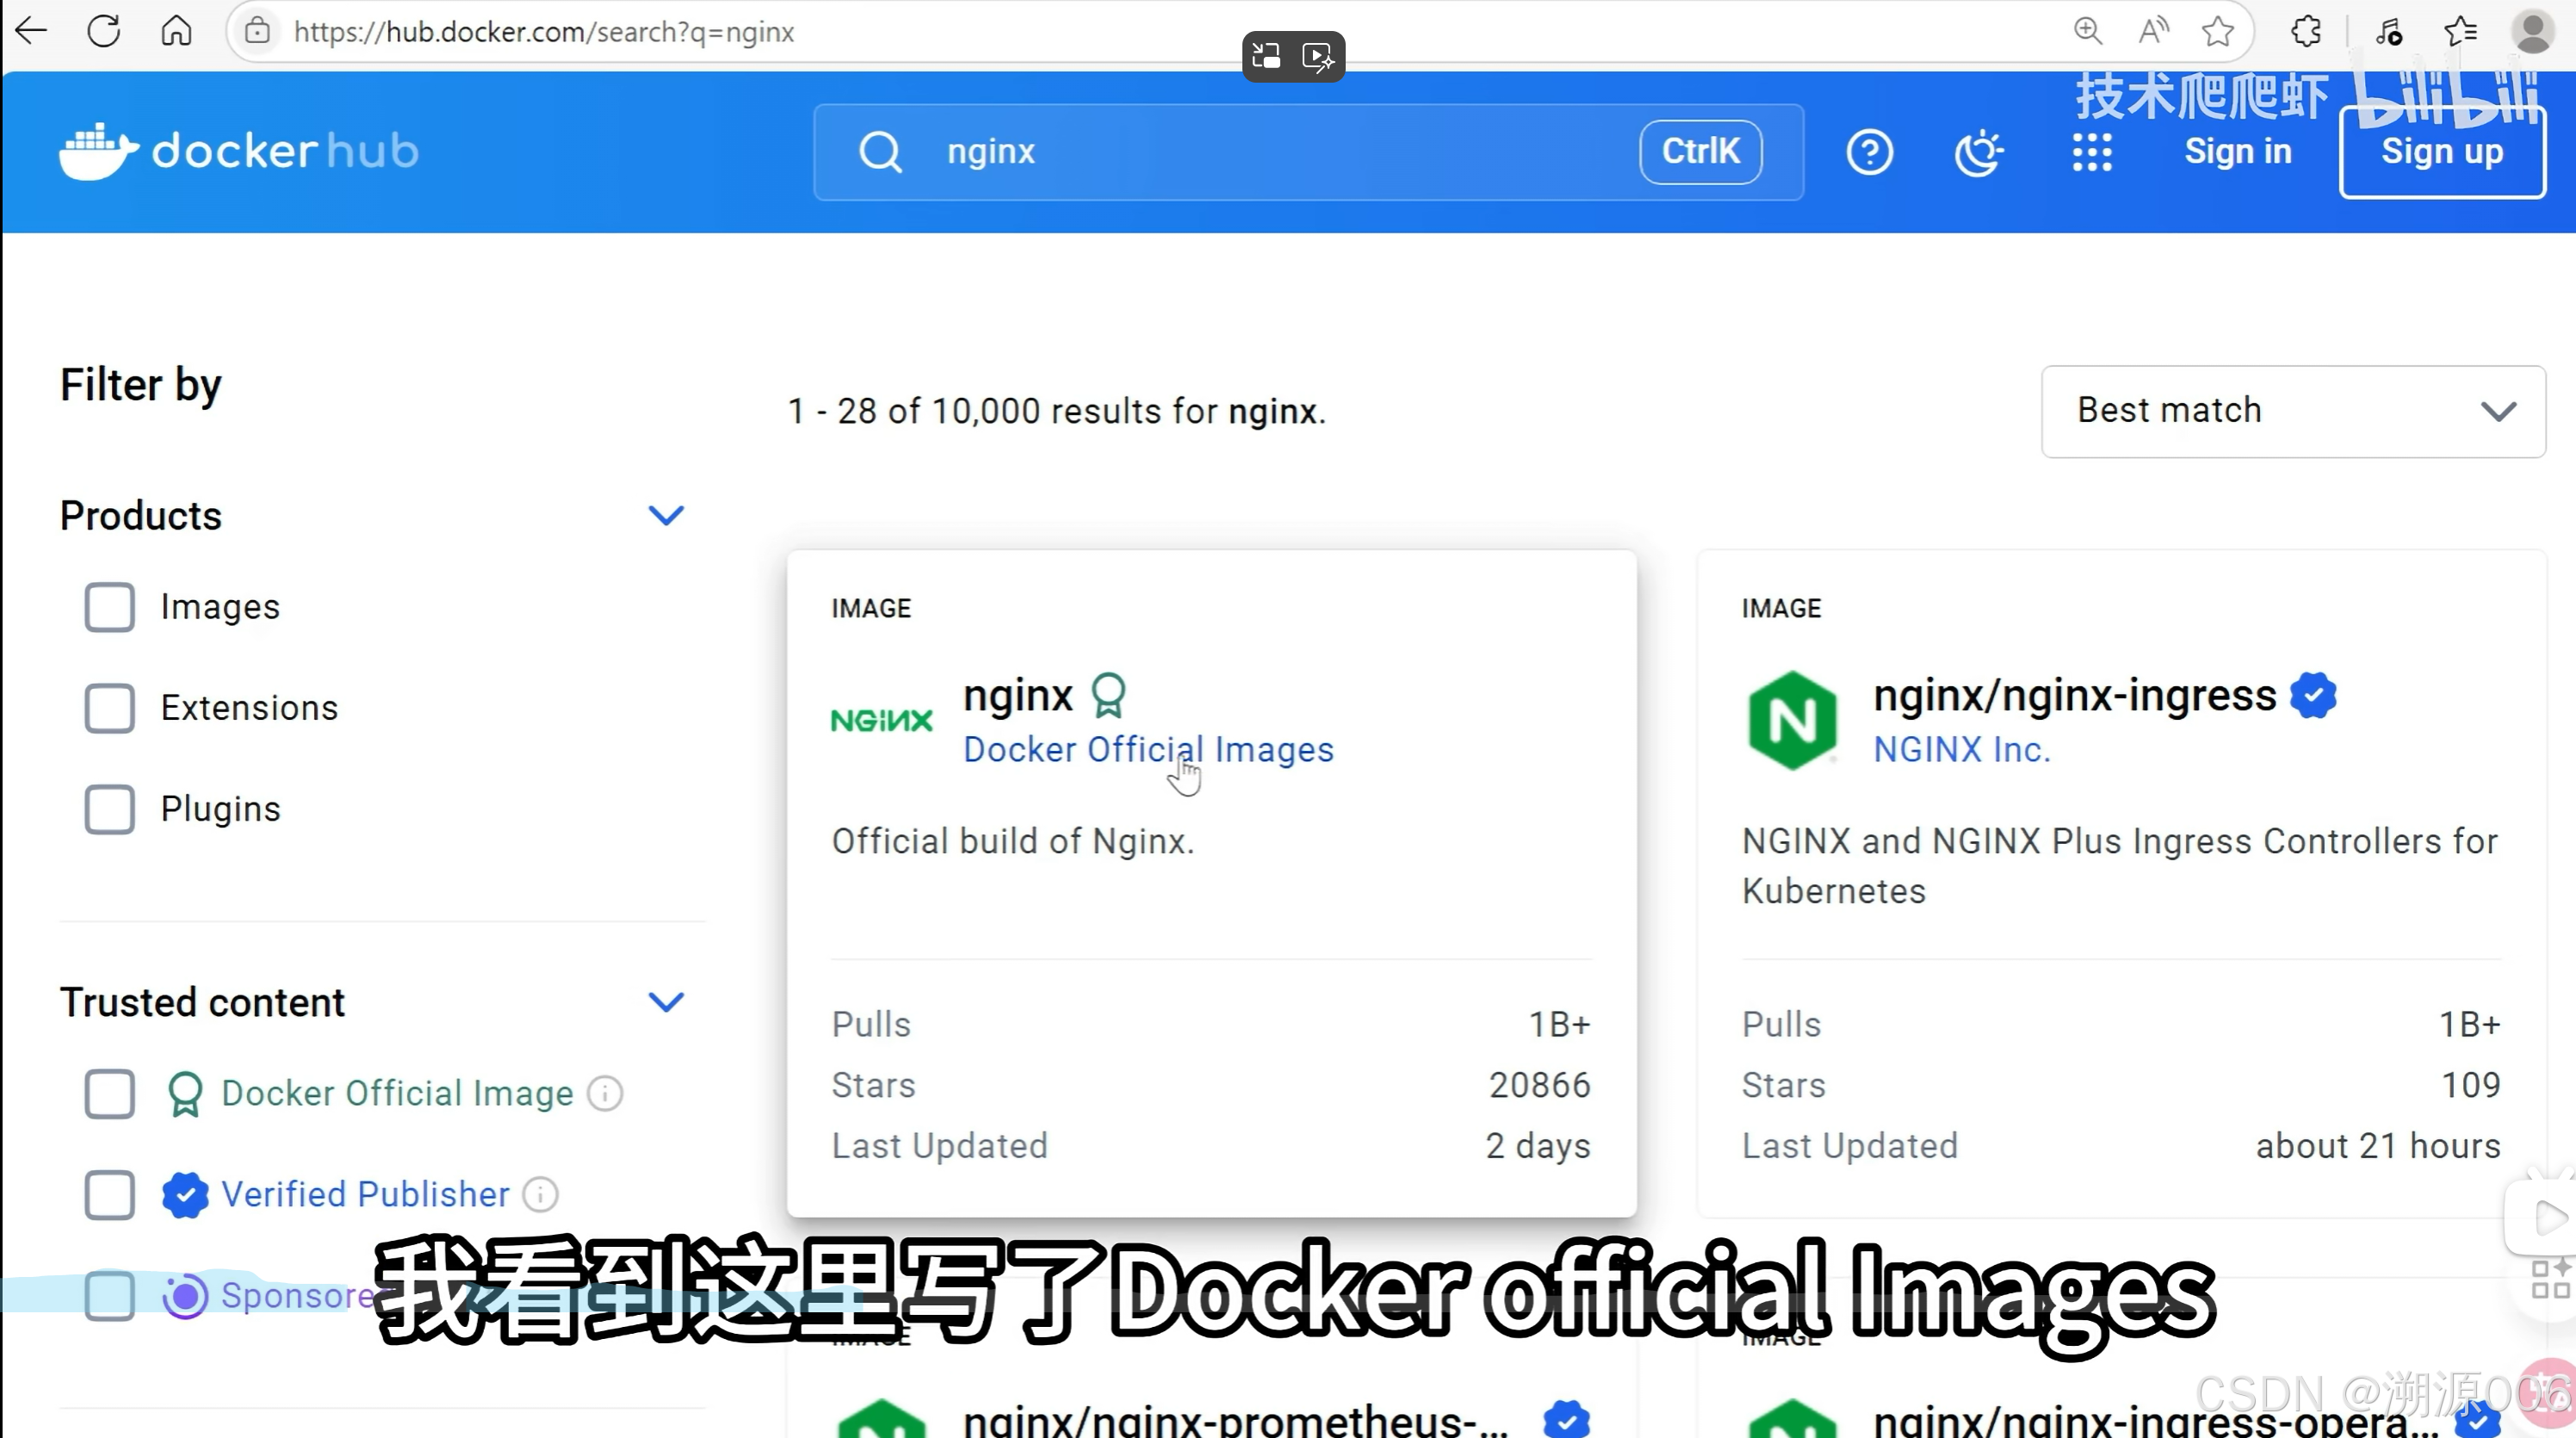Add page to favorites with star icon
The height and width of the screenshot is (1438, 2576).
[2218, 31]
